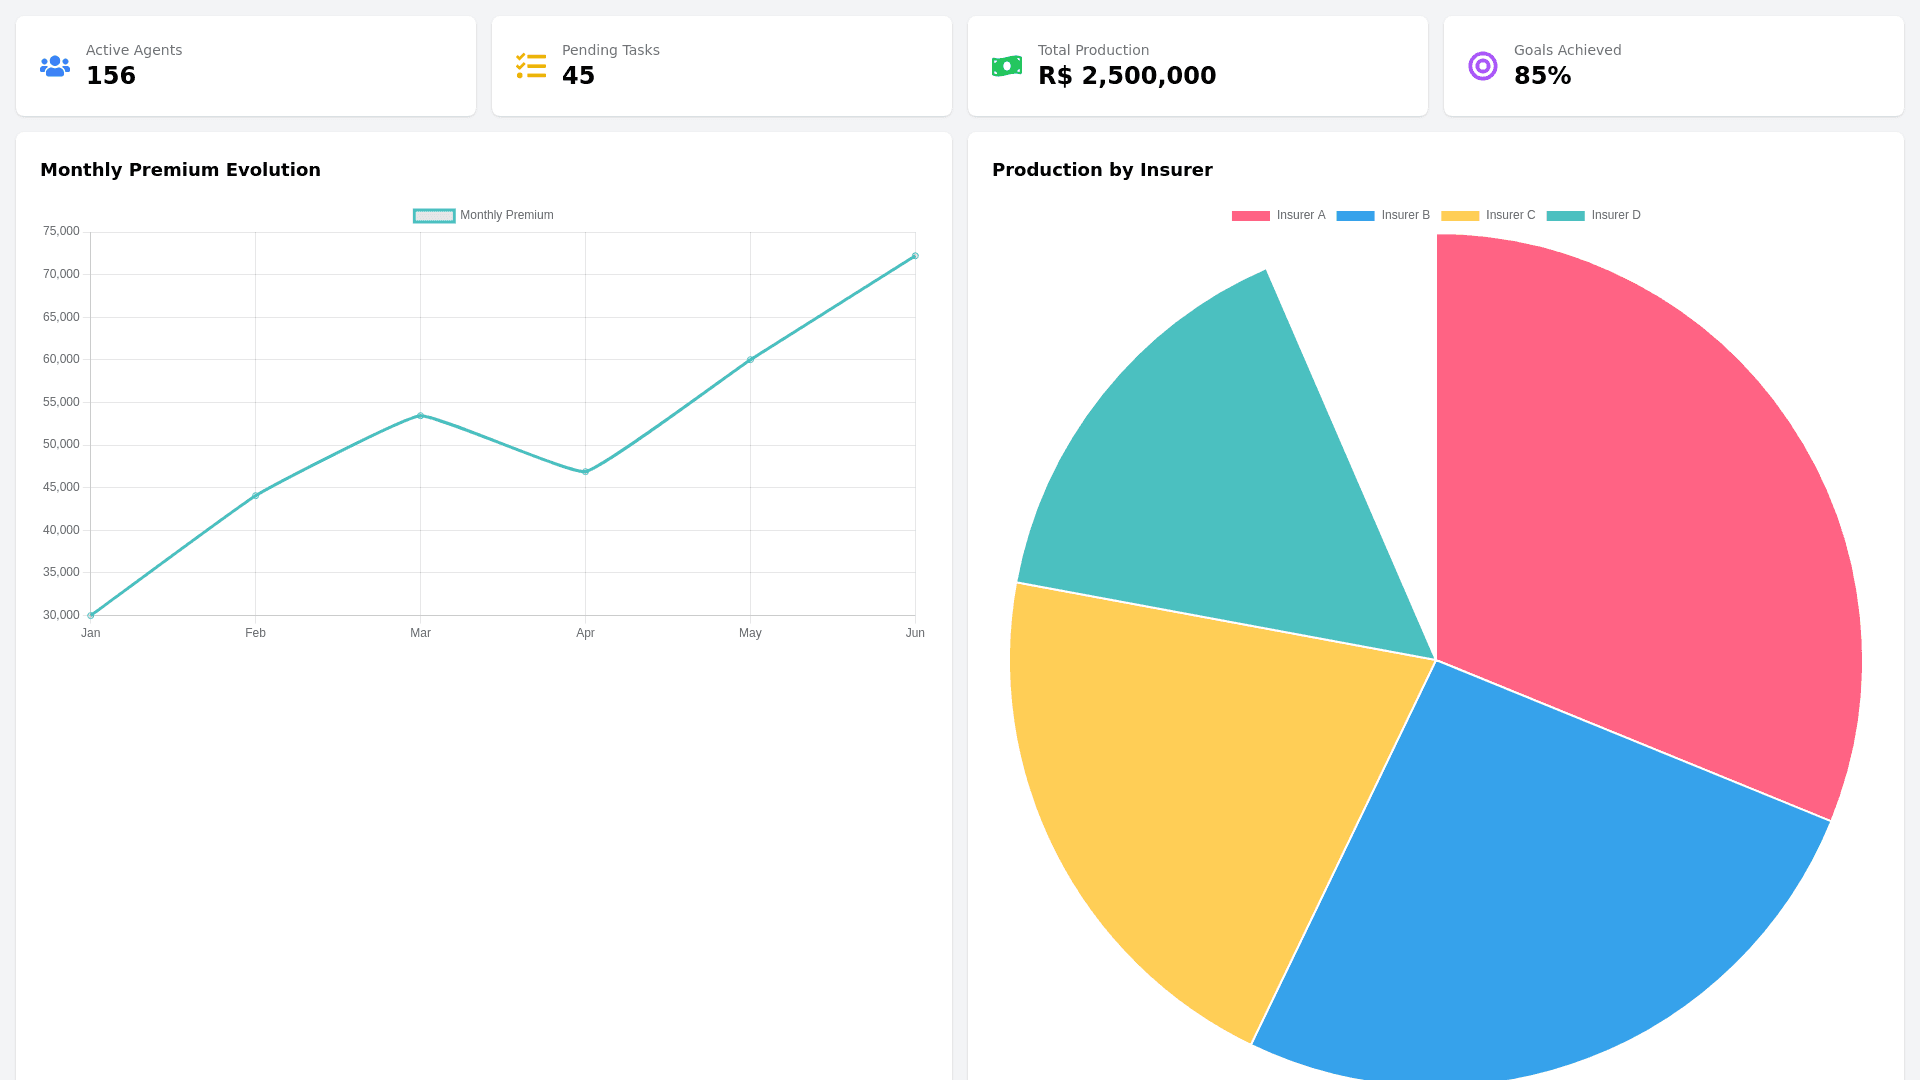This screenshot has height=1080, width=1920.
Task: Click the Active Agents people icon
Action: click(x=55, y=66)
